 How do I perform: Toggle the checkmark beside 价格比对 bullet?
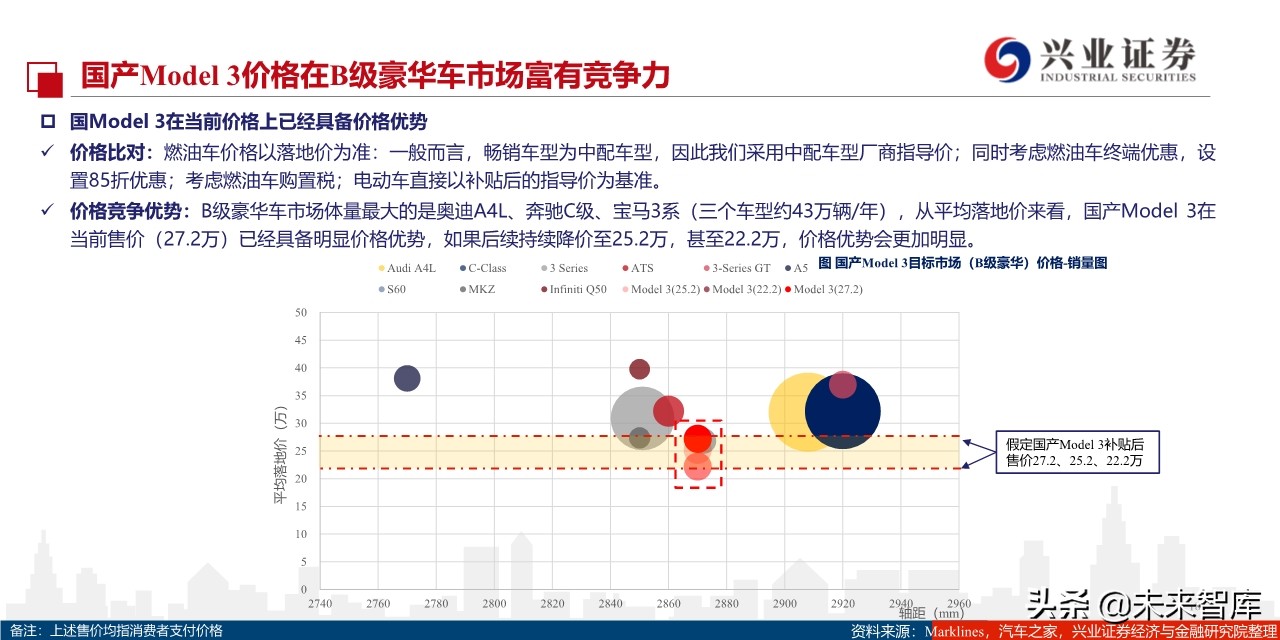point(48,151)
